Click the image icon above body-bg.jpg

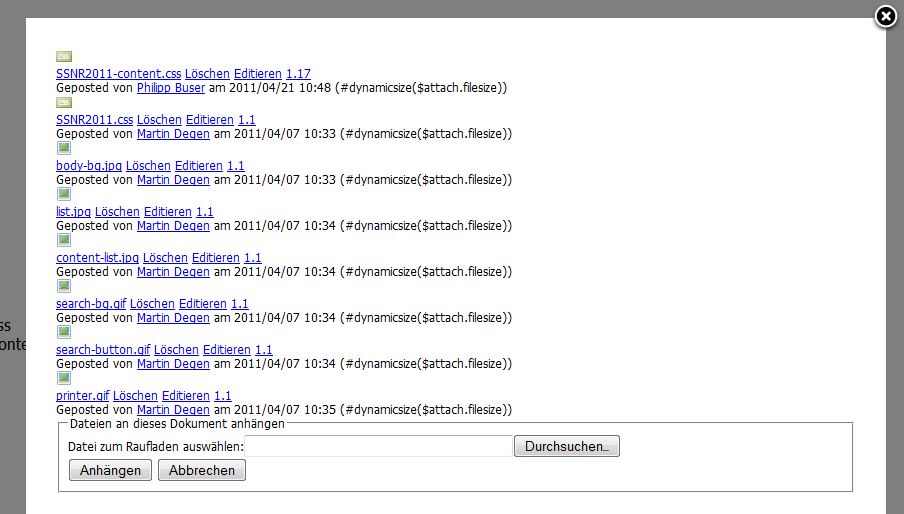pos(63,148)
